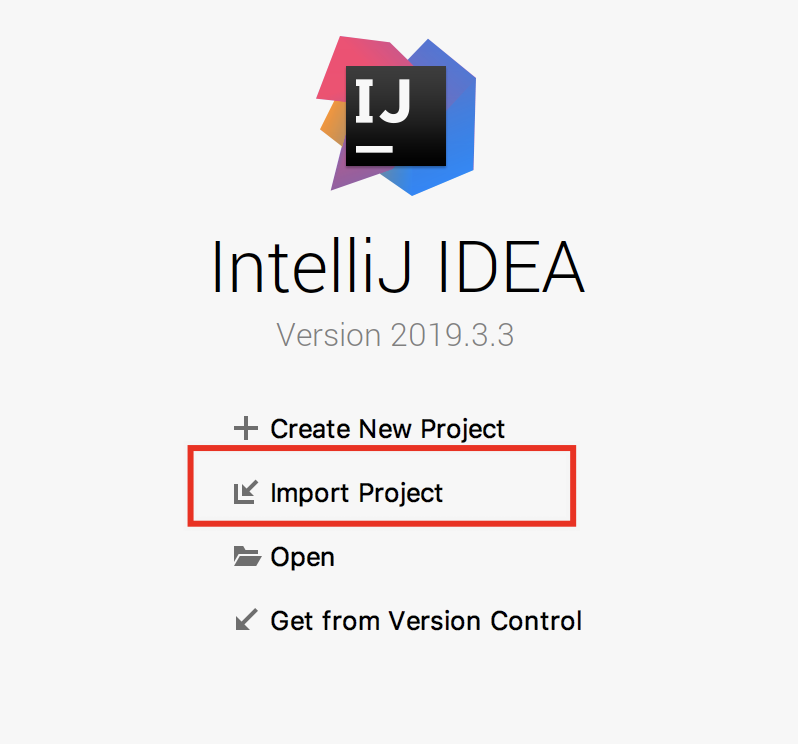The width and height of the screenshot is (798, 744).
Task: Select Get from Version Control
Action: click(425, 620)
